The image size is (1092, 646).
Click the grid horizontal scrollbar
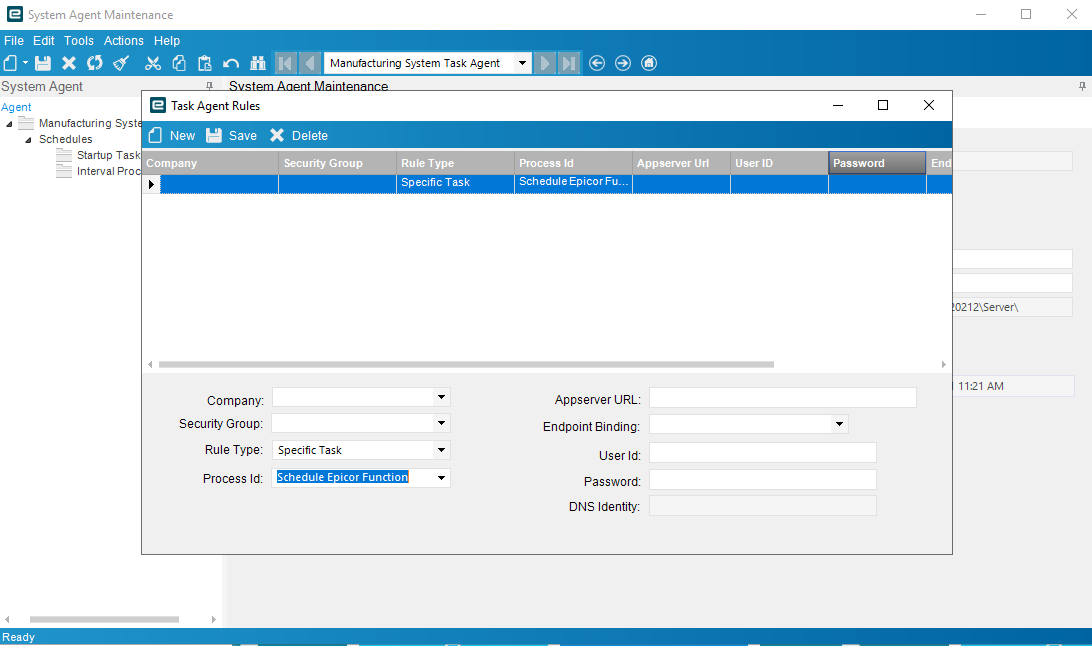pos(466,364)
